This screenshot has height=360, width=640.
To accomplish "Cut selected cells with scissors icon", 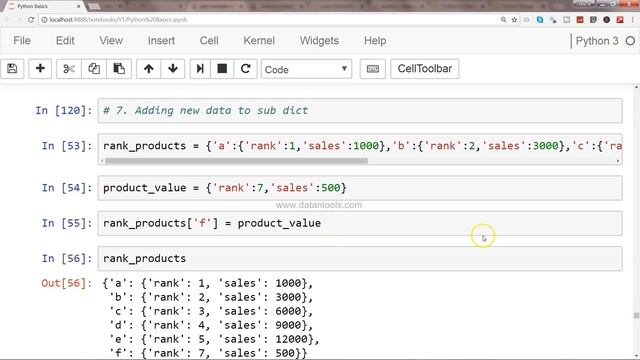I will (69, 69).
